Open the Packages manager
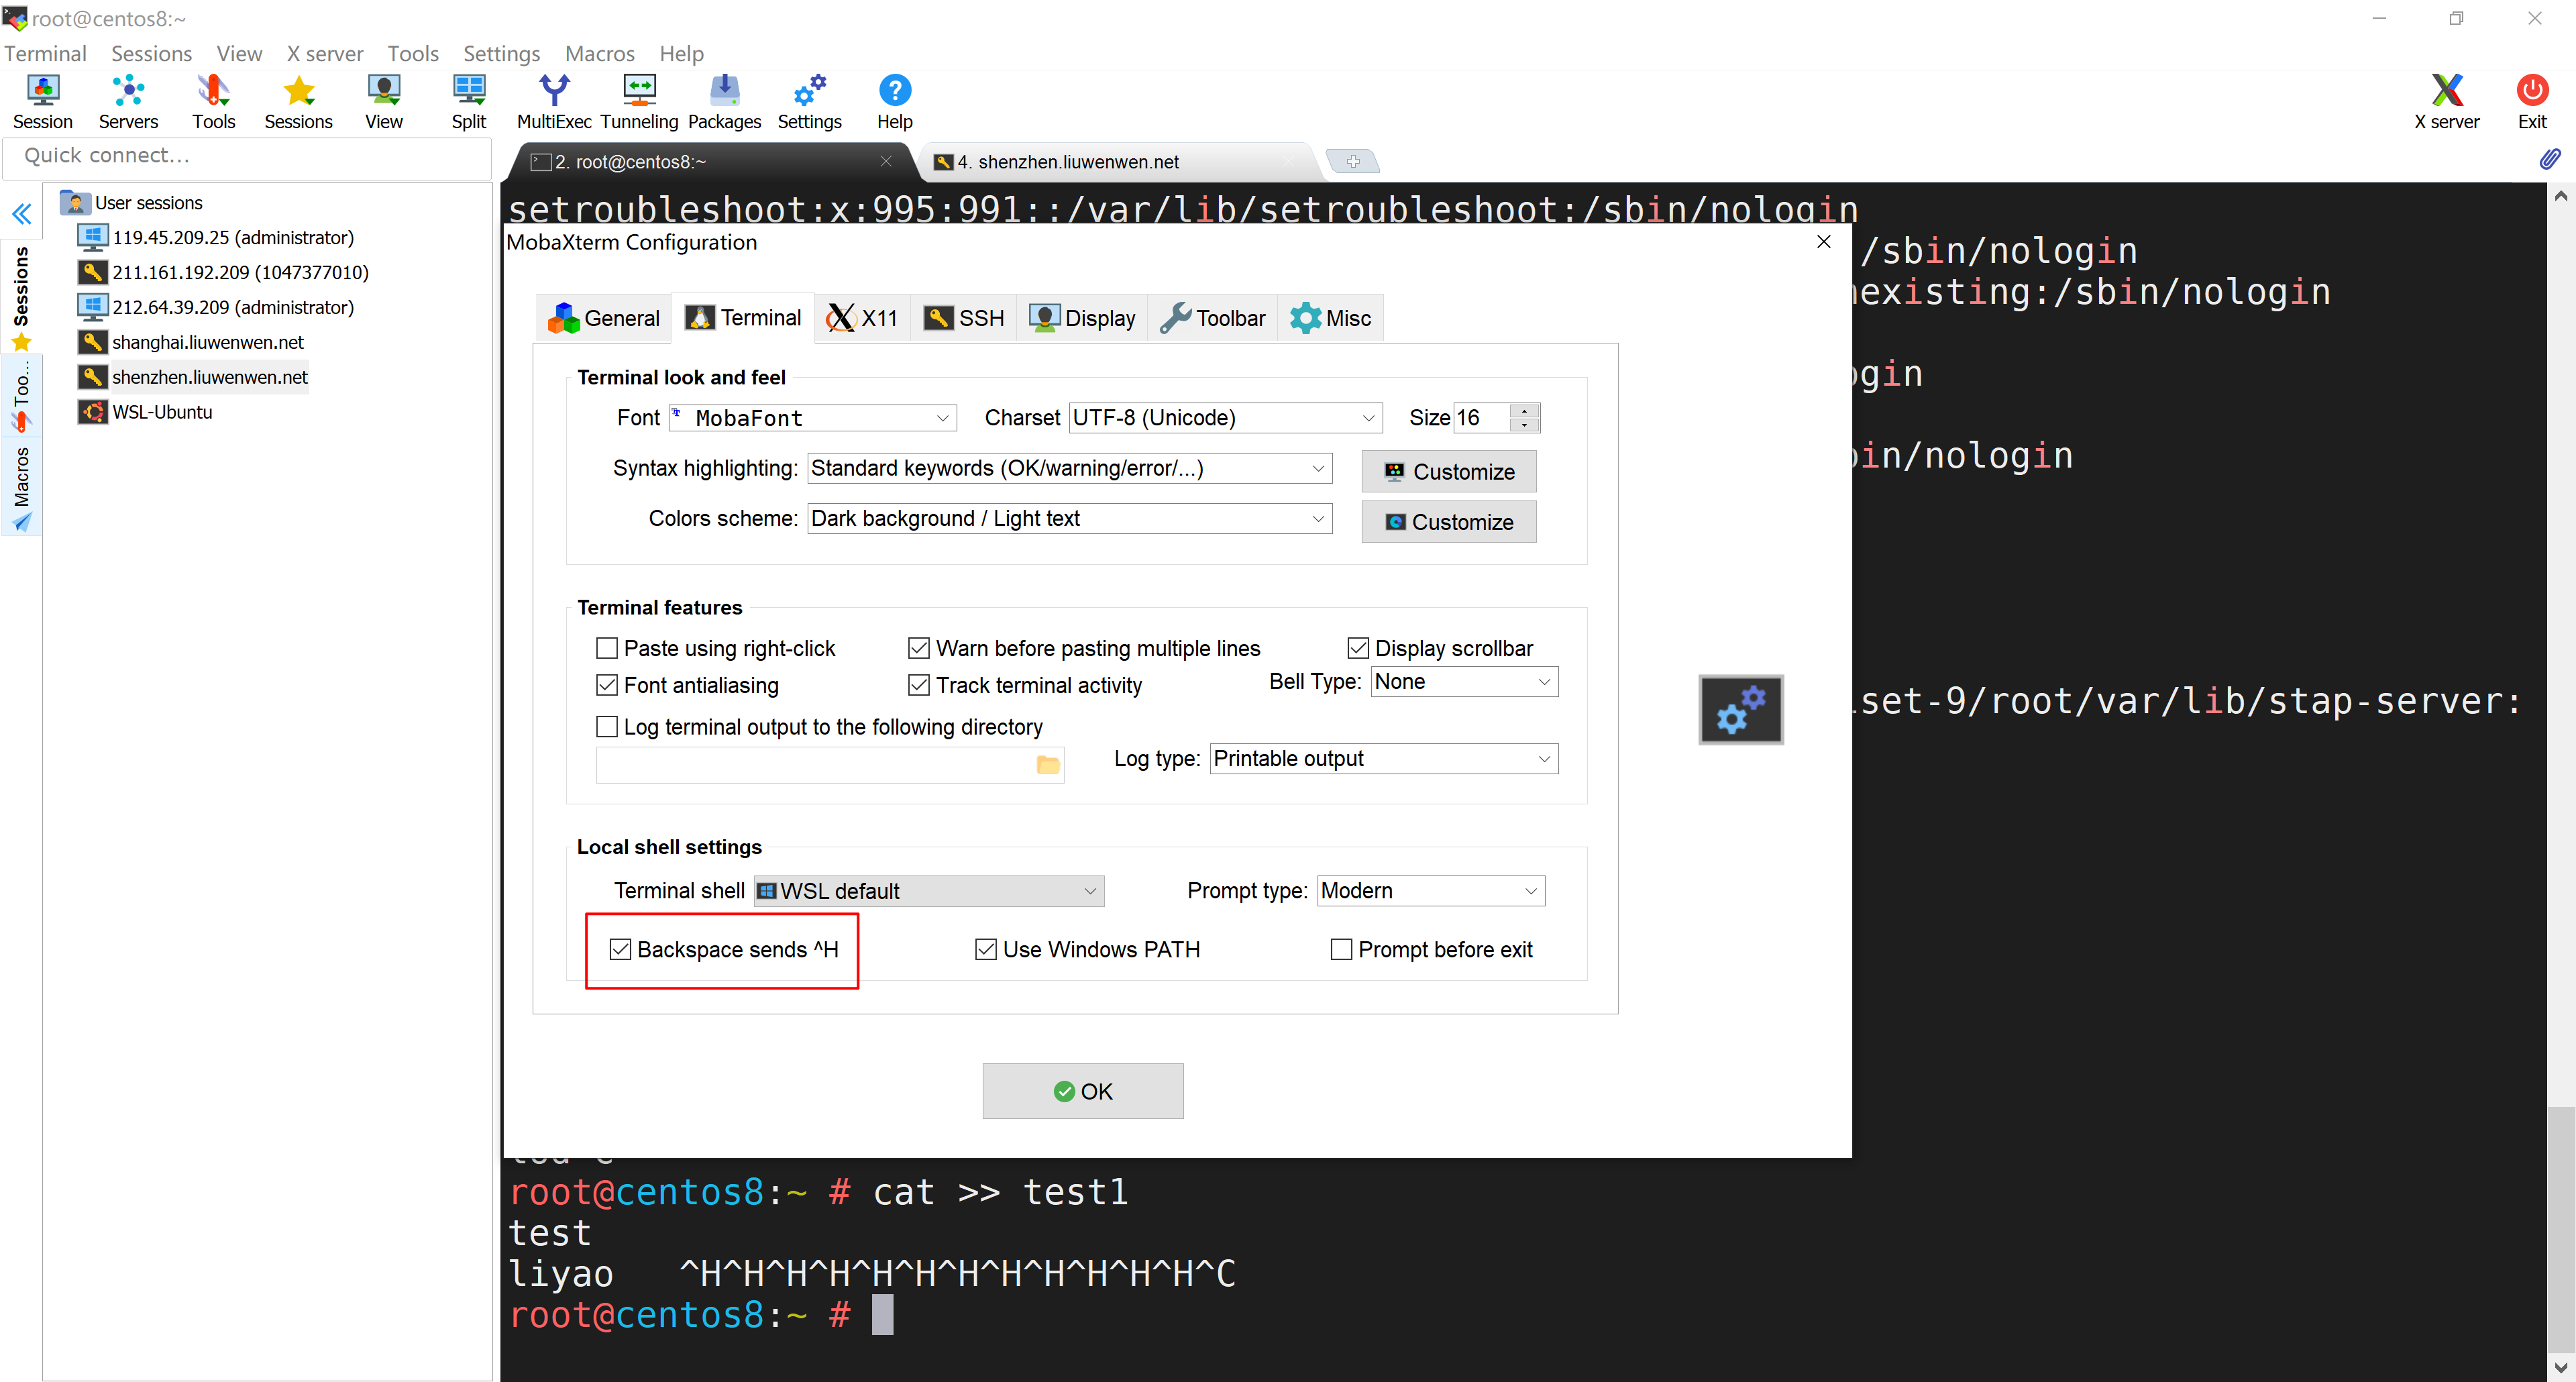Image resolution: width=2576 pixels, height=1382 pixels. pos(725,100)
